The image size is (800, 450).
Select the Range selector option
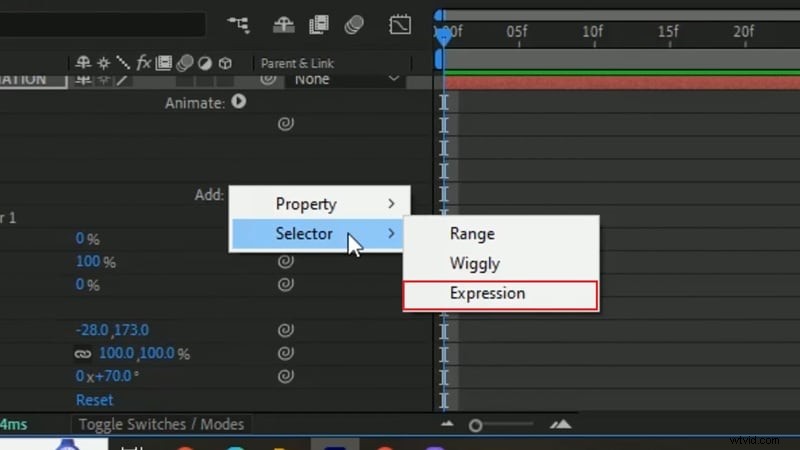pos(501,234)
